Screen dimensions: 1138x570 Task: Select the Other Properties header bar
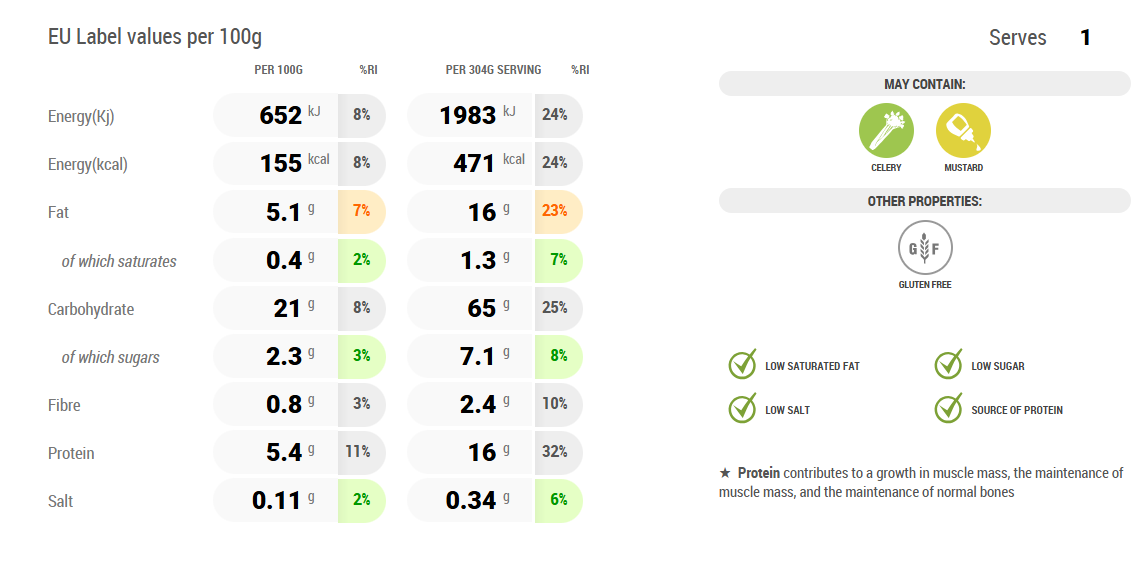coord(924,201)
